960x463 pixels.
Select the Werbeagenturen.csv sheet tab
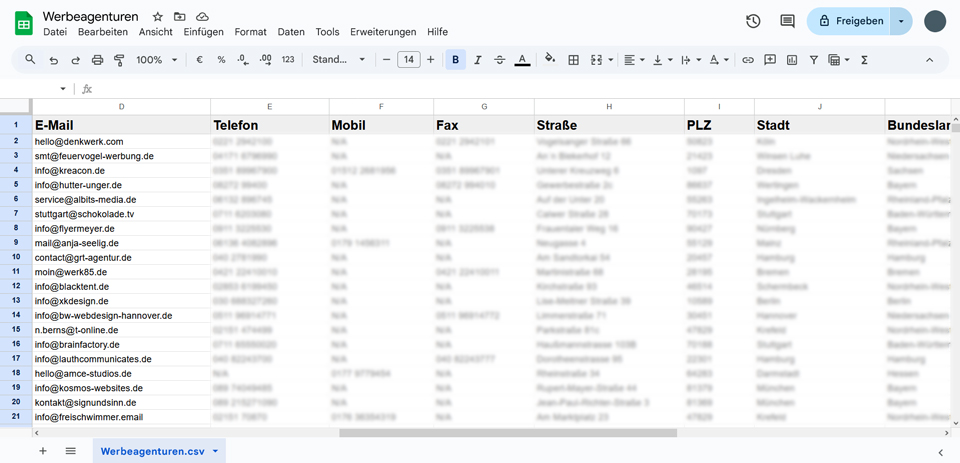[159, 451]
